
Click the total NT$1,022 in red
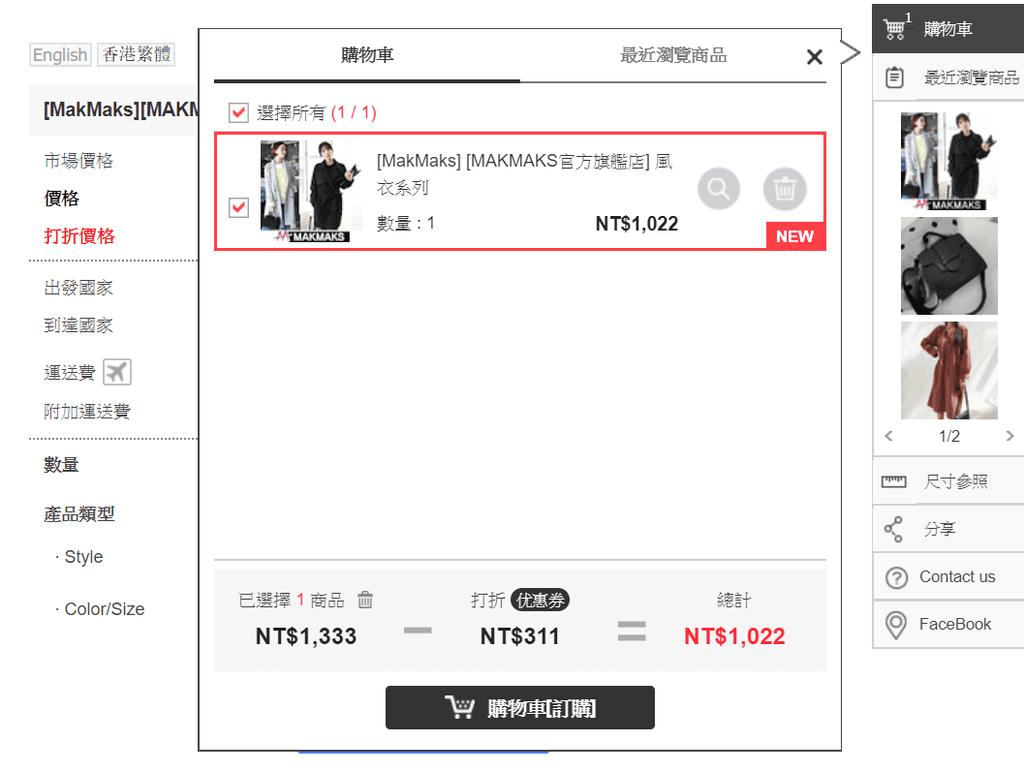(735, 636)
